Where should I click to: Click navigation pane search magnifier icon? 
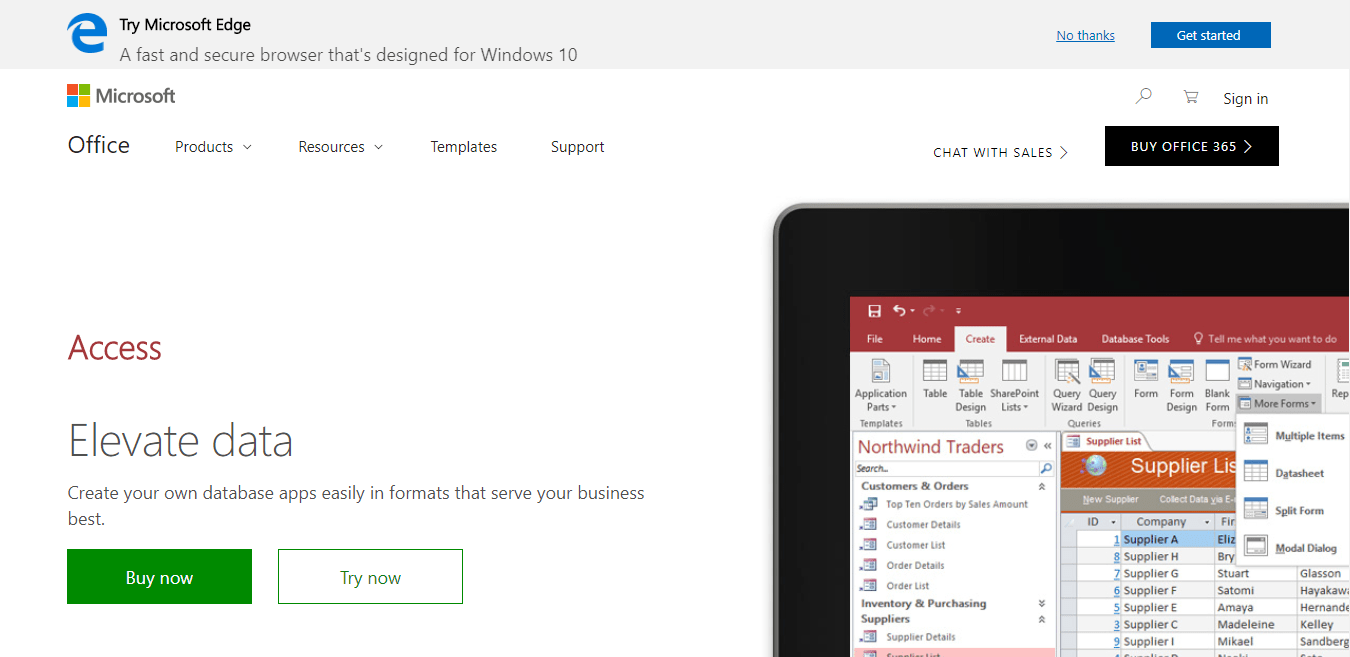[x=1046, y=468]
